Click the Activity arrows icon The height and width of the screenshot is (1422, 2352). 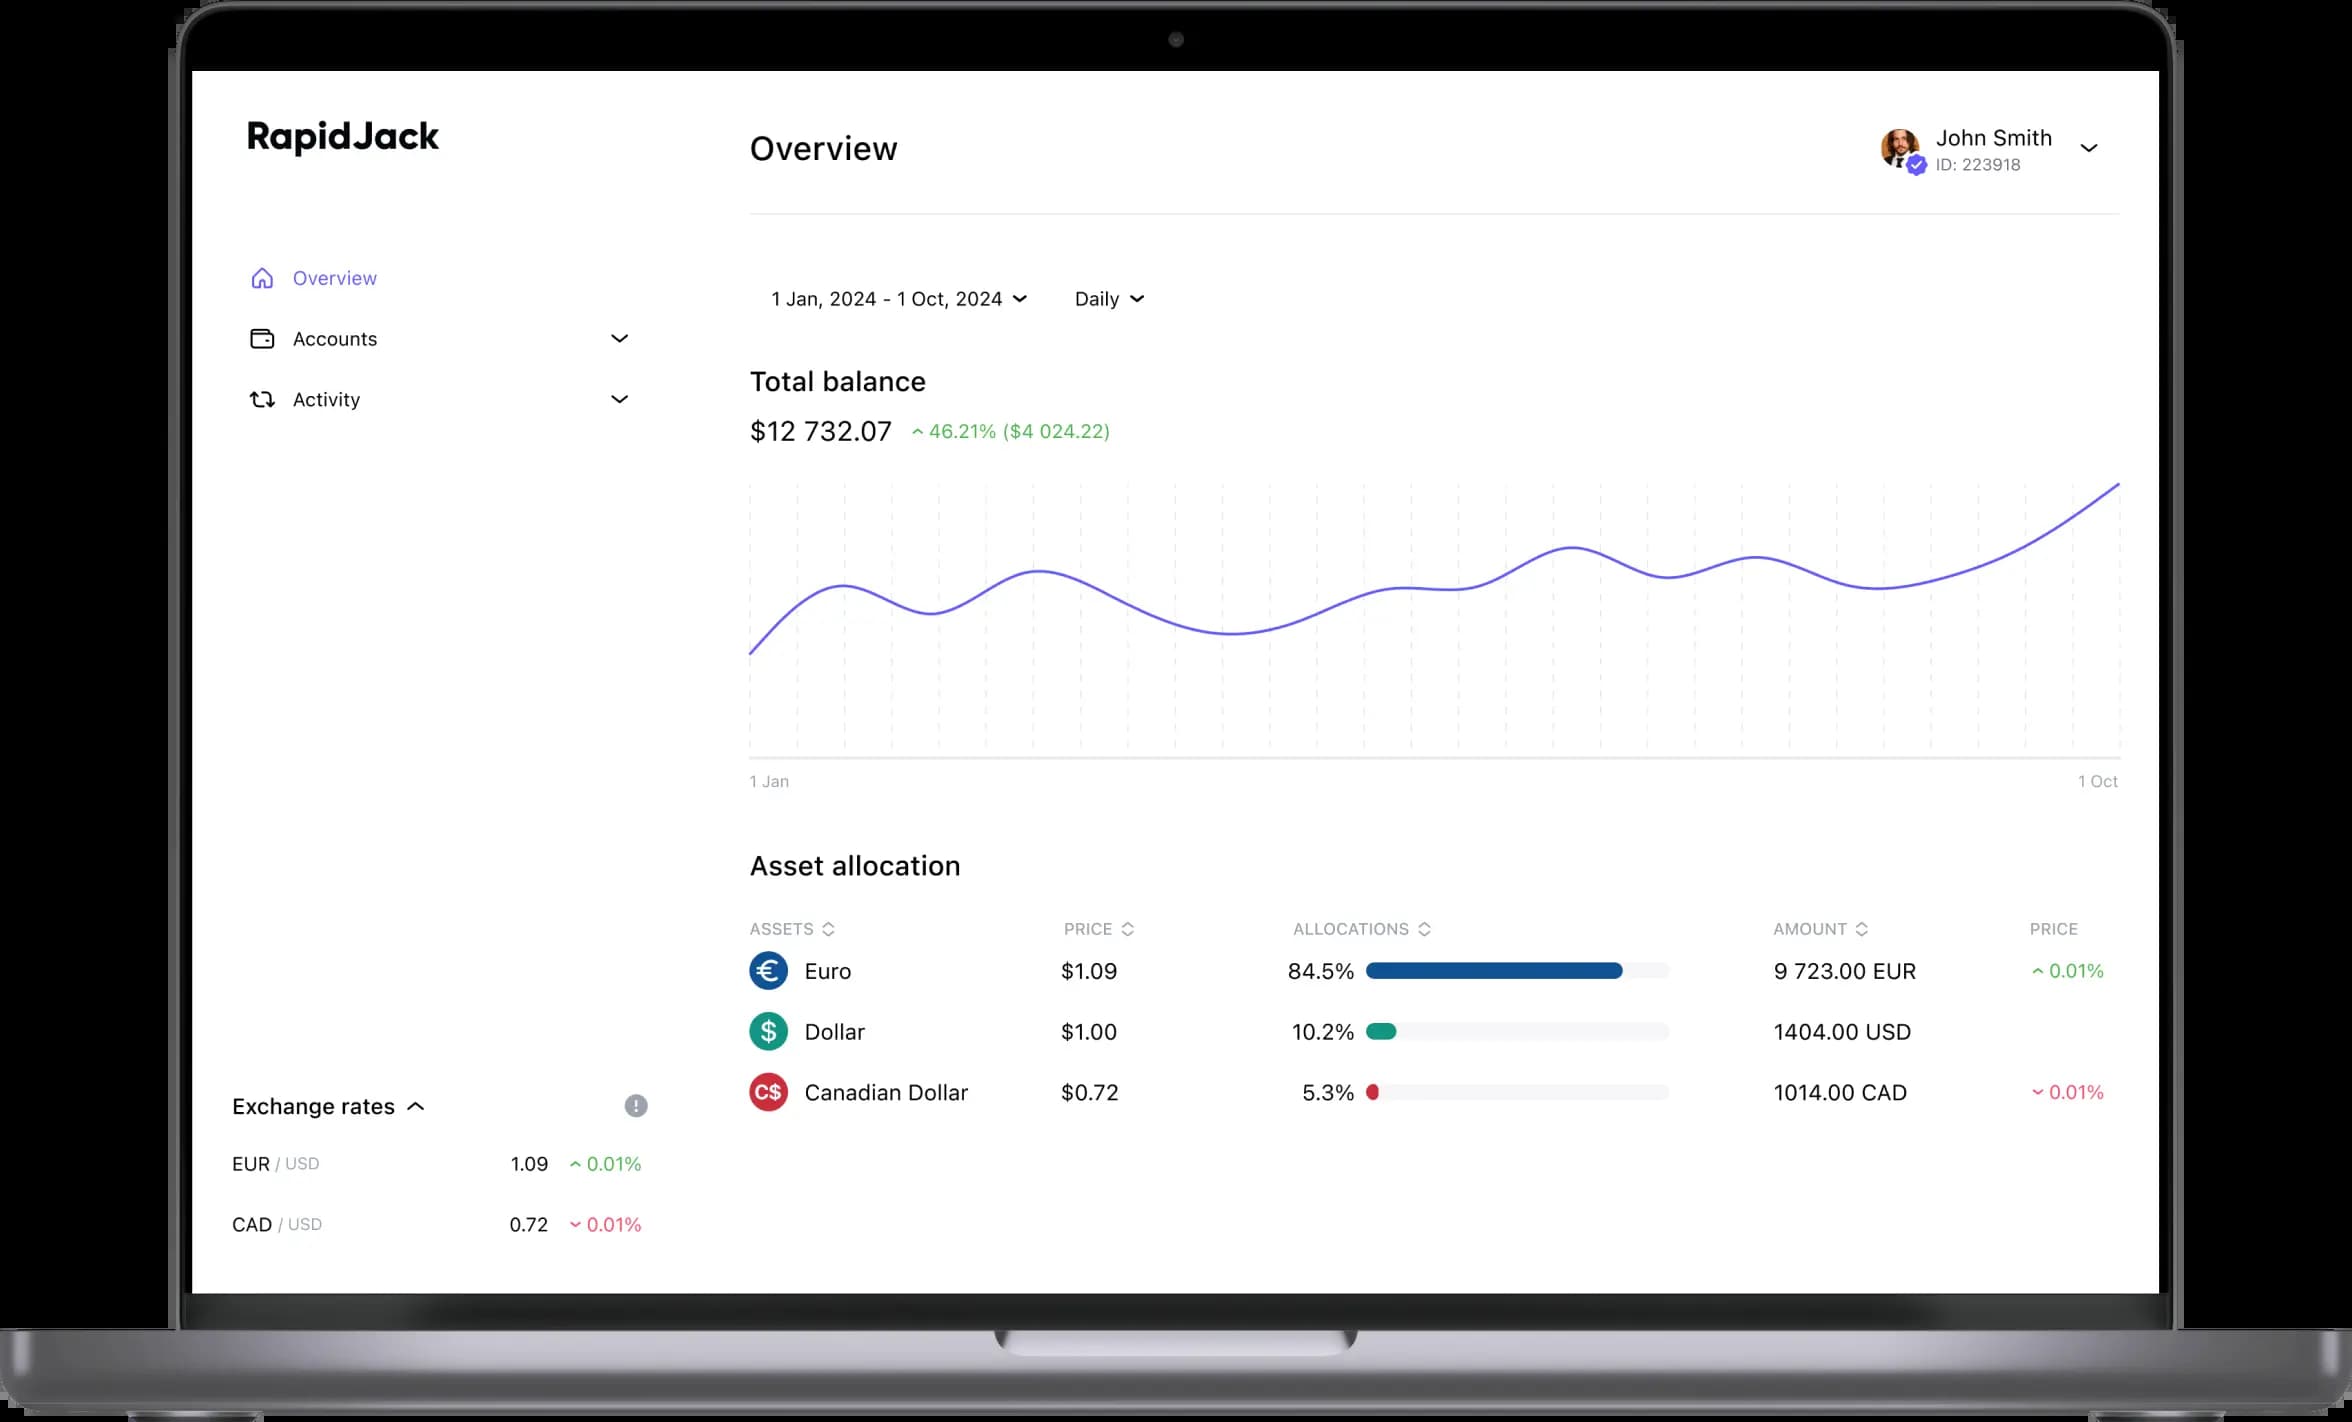[262, 400]
